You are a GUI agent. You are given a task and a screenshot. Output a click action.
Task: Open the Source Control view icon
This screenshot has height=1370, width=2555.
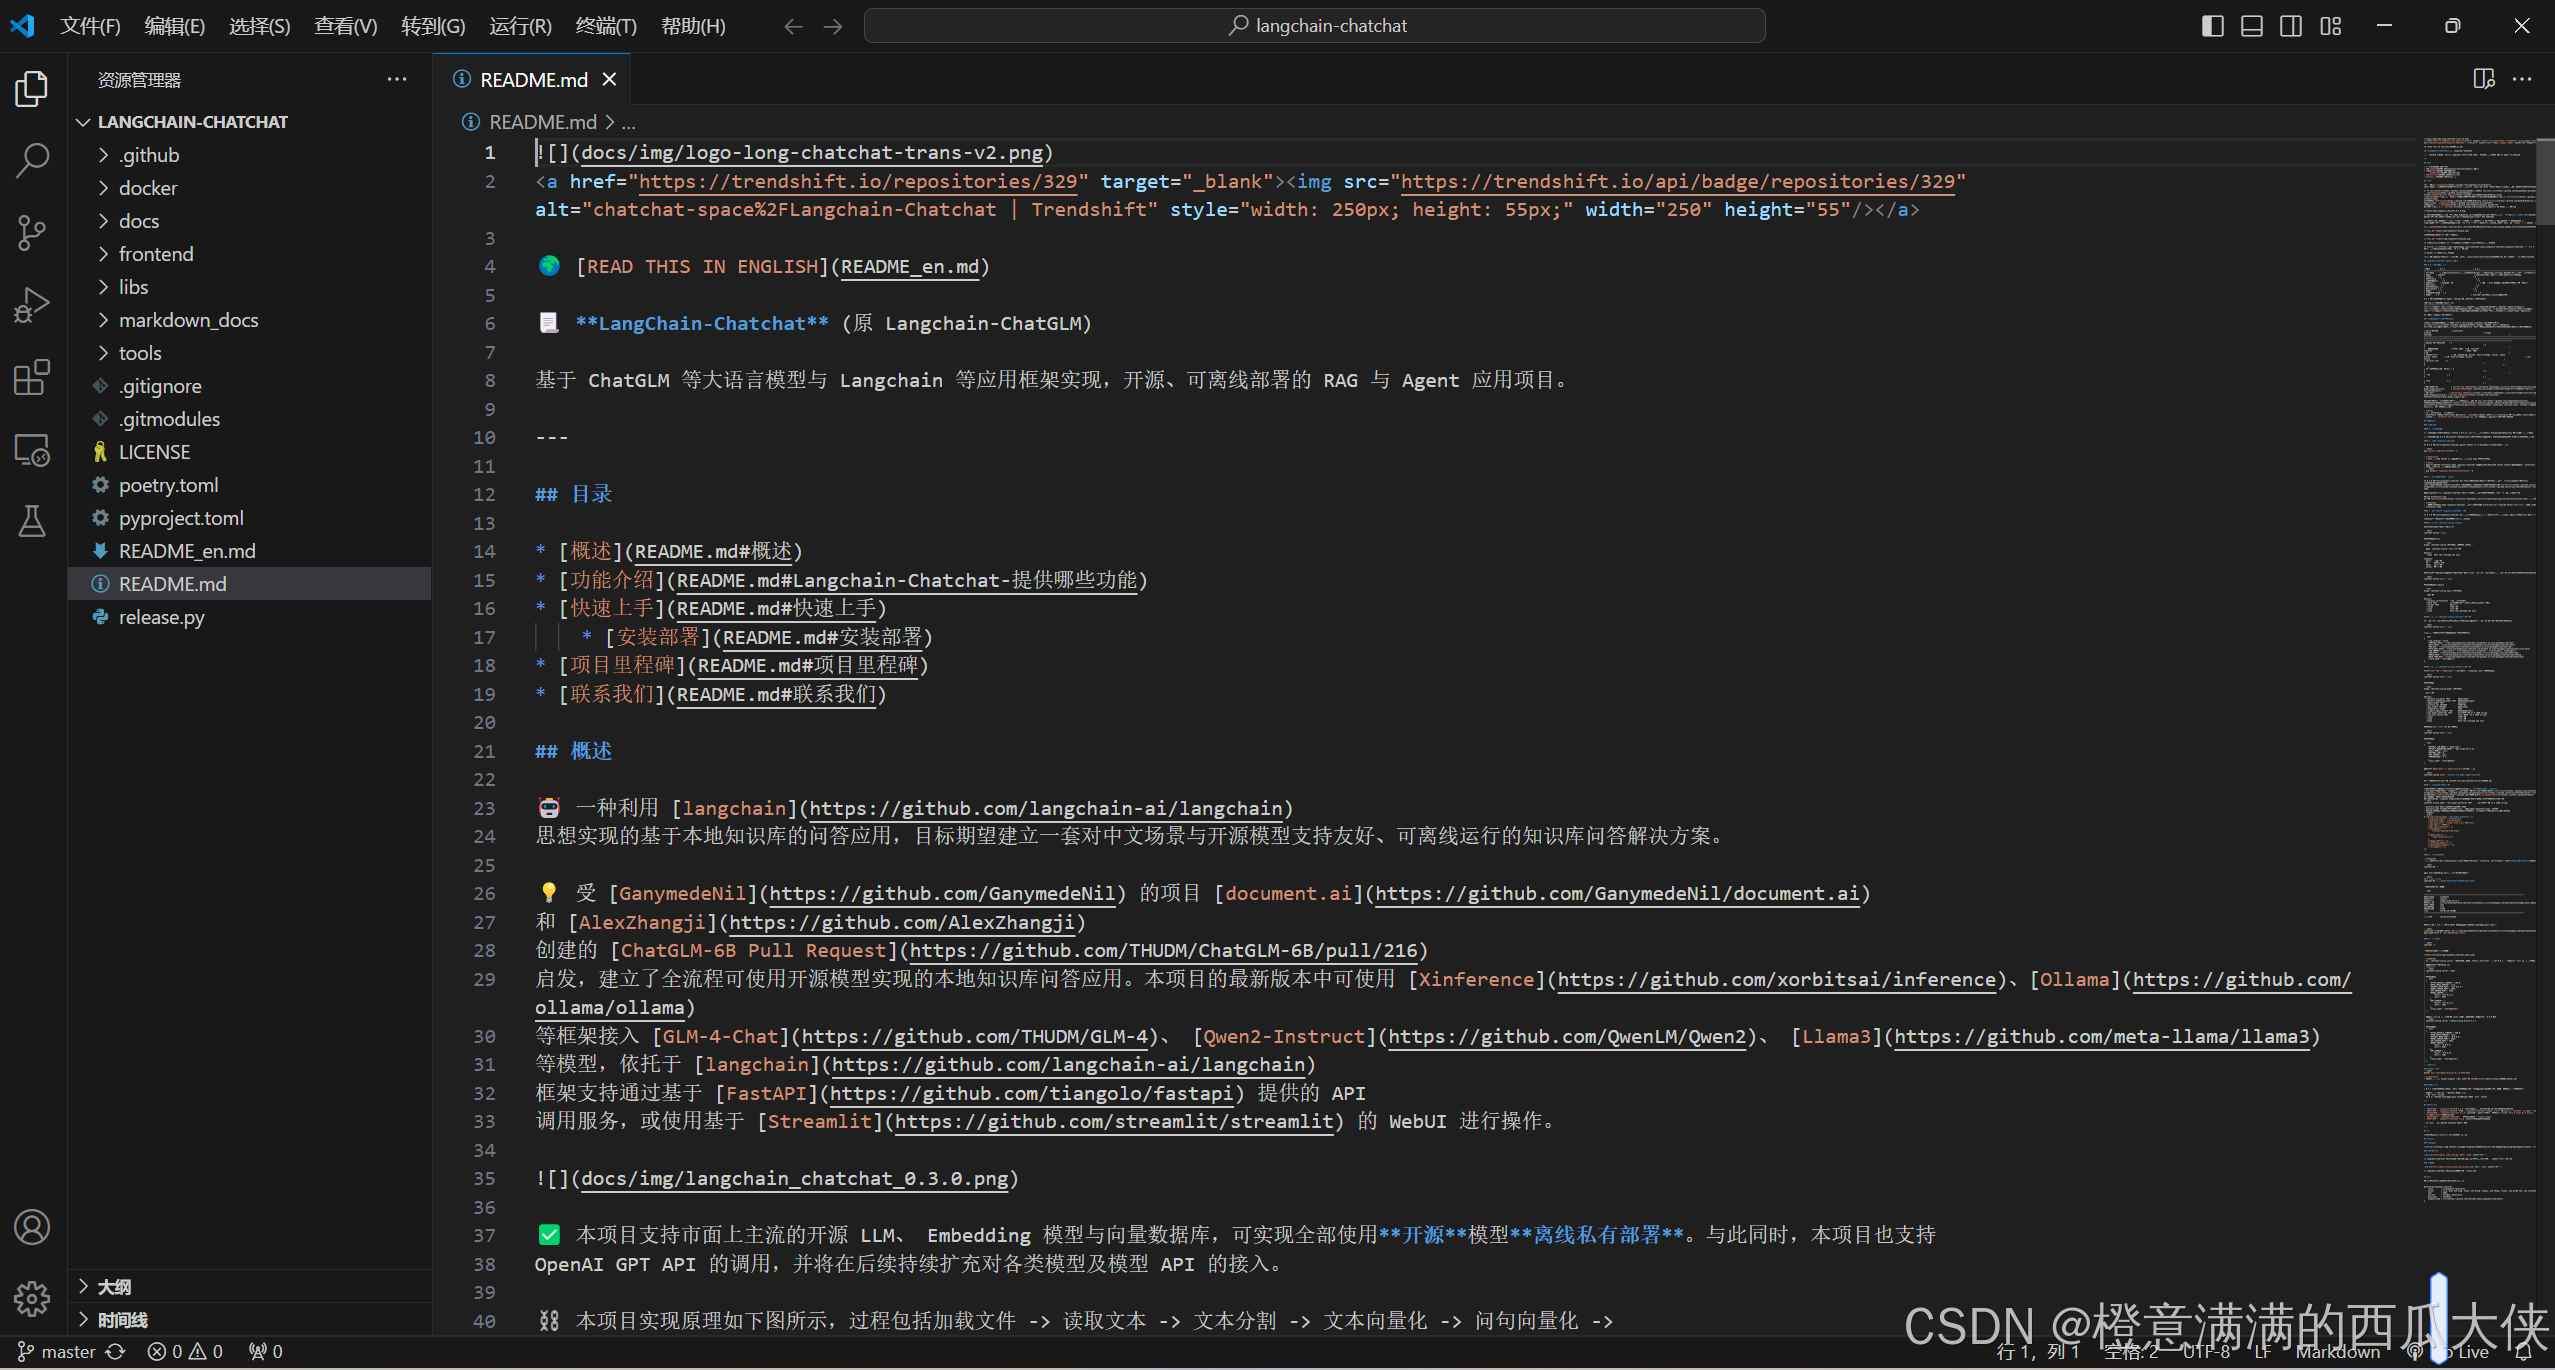[x=32, y=233]
